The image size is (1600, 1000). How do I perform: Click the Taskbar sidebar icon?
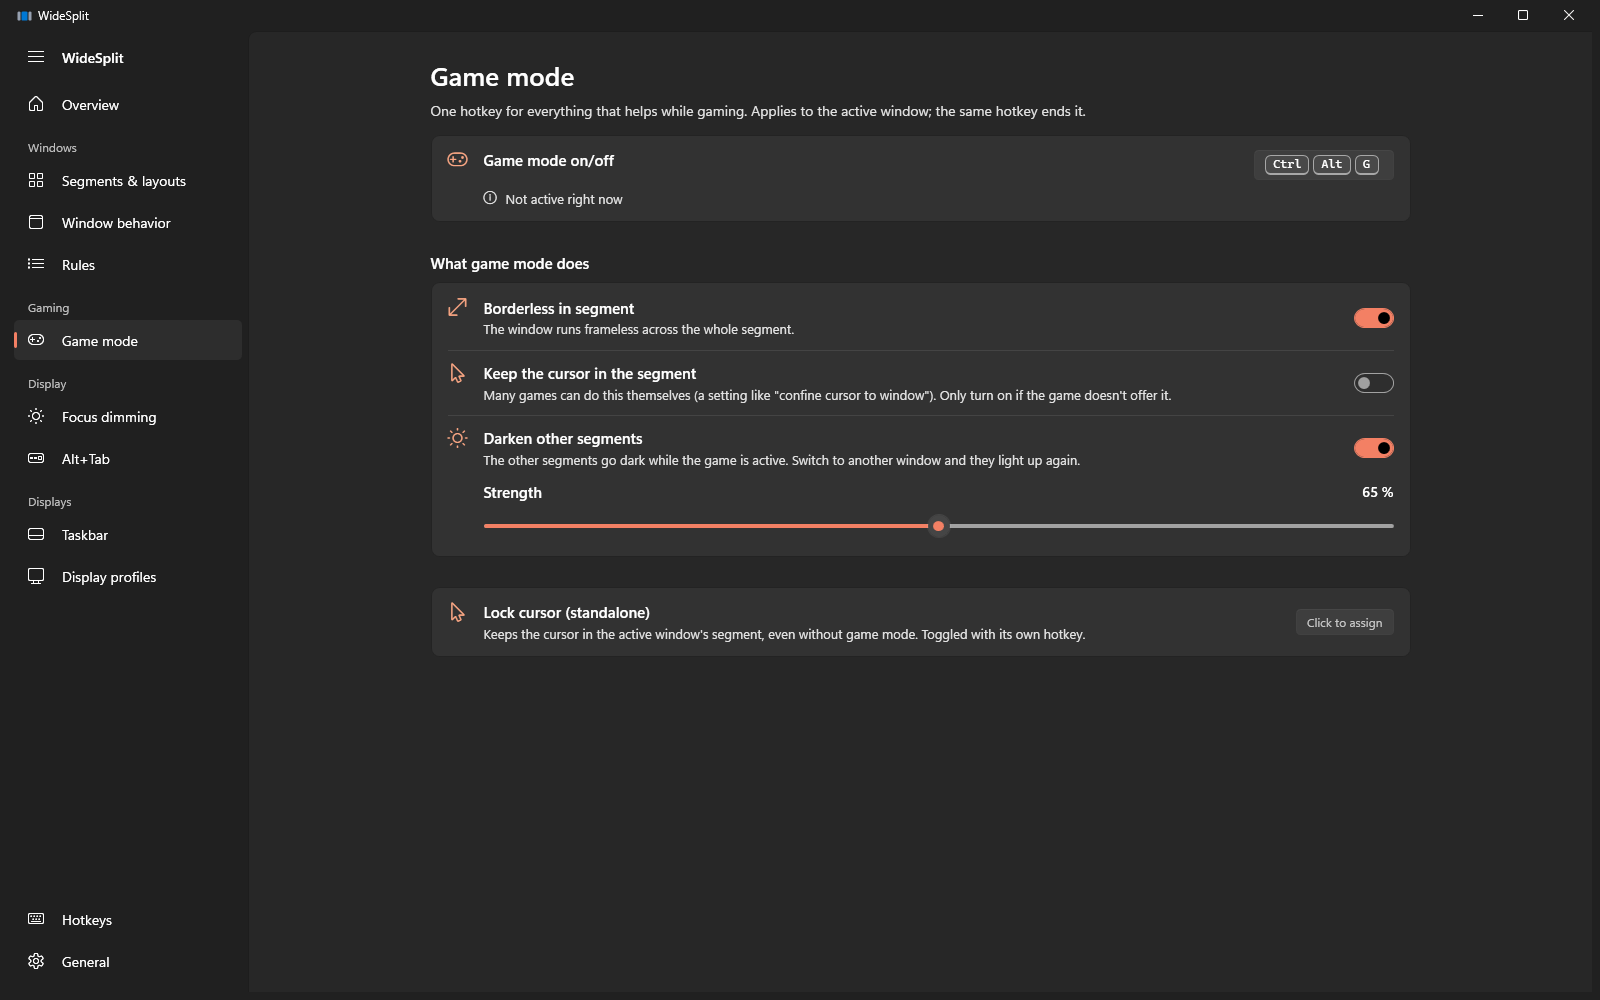click(36, 534)
